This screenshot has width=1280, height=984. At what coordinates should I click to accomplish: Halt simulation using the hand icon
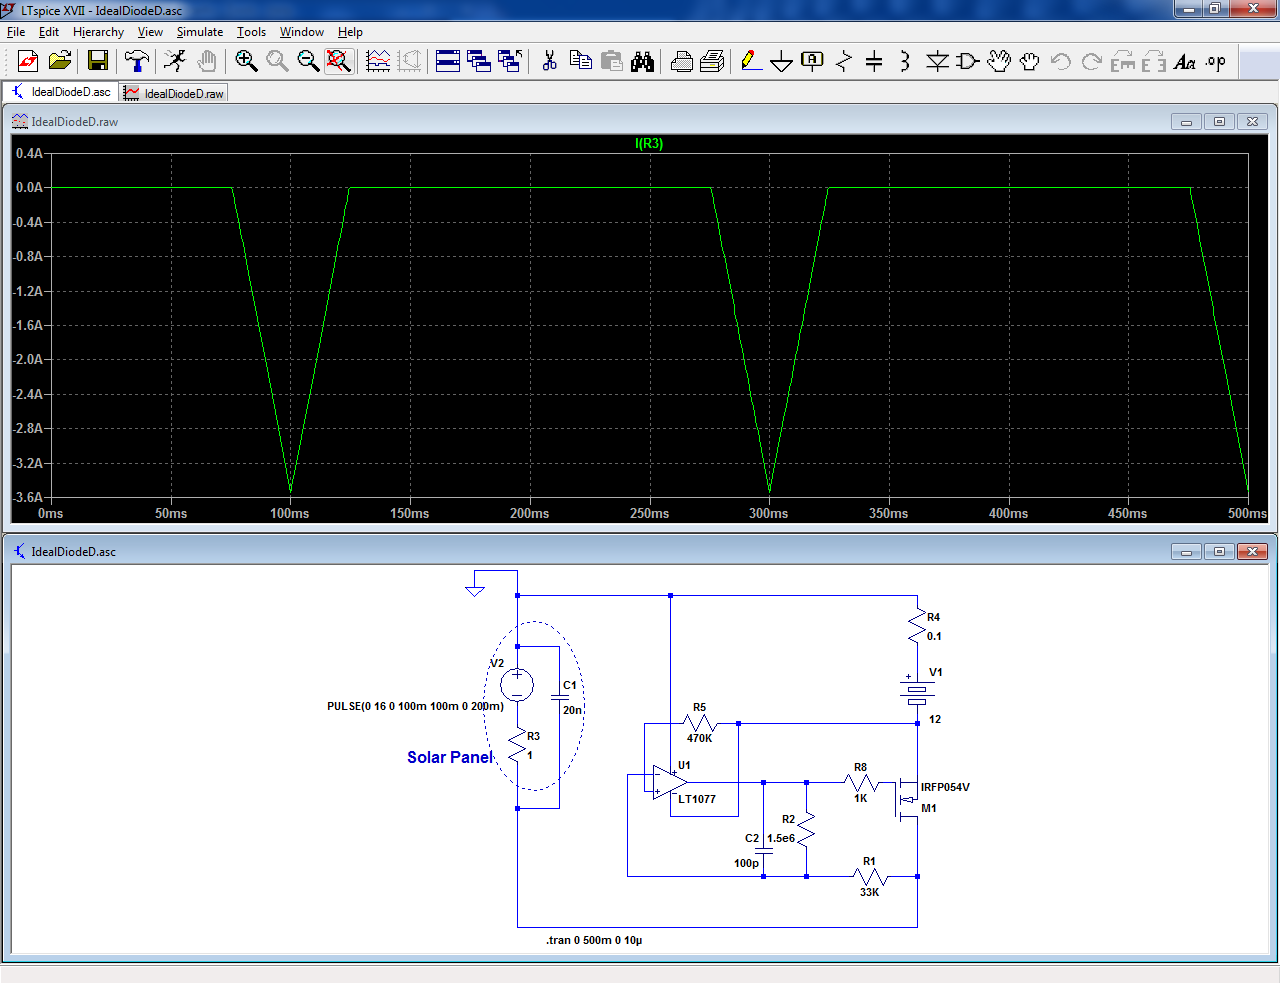click(x=207, y=62)
